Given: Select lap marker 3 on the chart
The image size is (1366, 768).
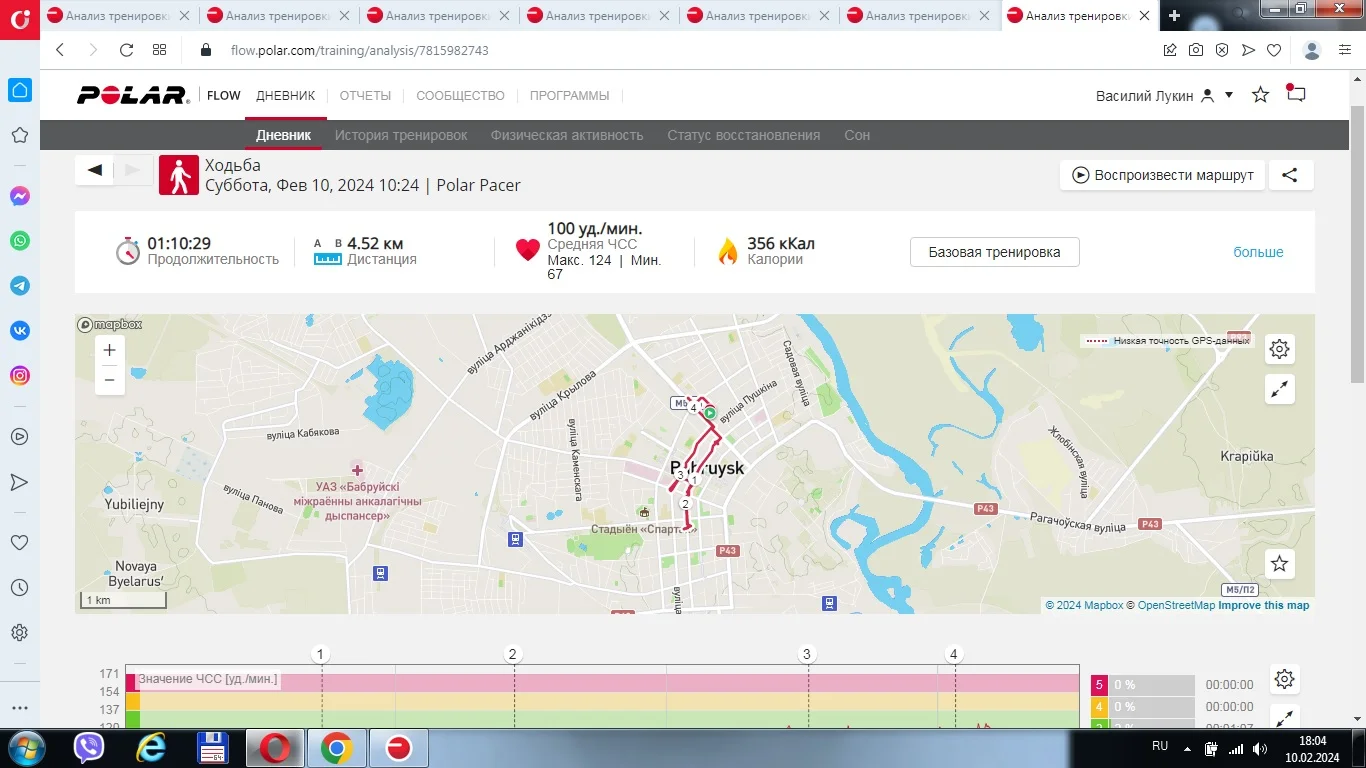Looking at the screenshot, I should click(x=807, y=655).
